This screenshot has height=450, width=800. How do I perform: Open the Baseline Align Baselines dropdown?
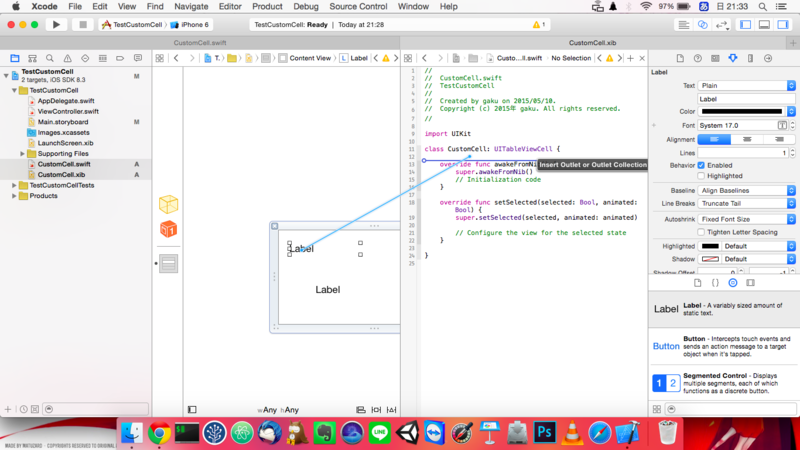point(746,190)
